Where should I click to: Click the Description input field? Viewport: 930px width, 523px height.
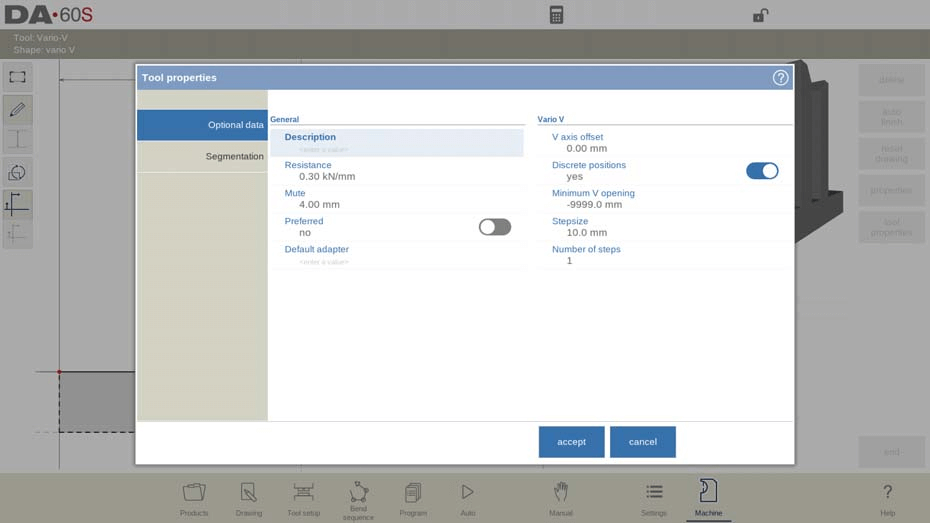[397, 143]
